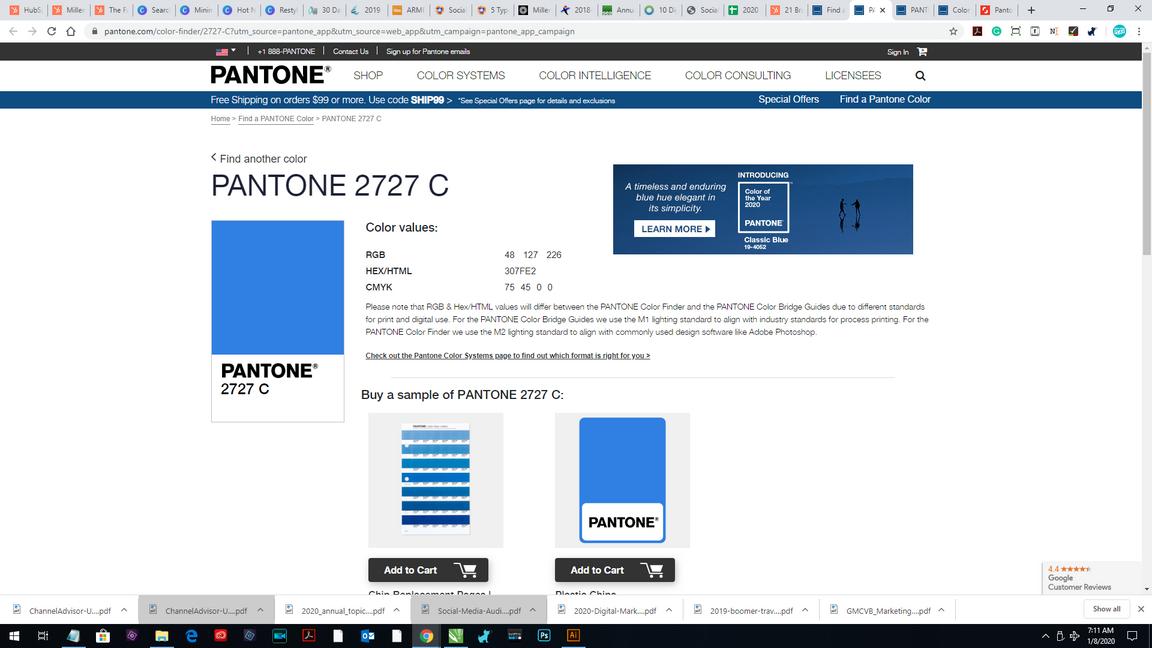
Task: Expand options for GMCVB_Marketing download
Action: click(941, 611)
